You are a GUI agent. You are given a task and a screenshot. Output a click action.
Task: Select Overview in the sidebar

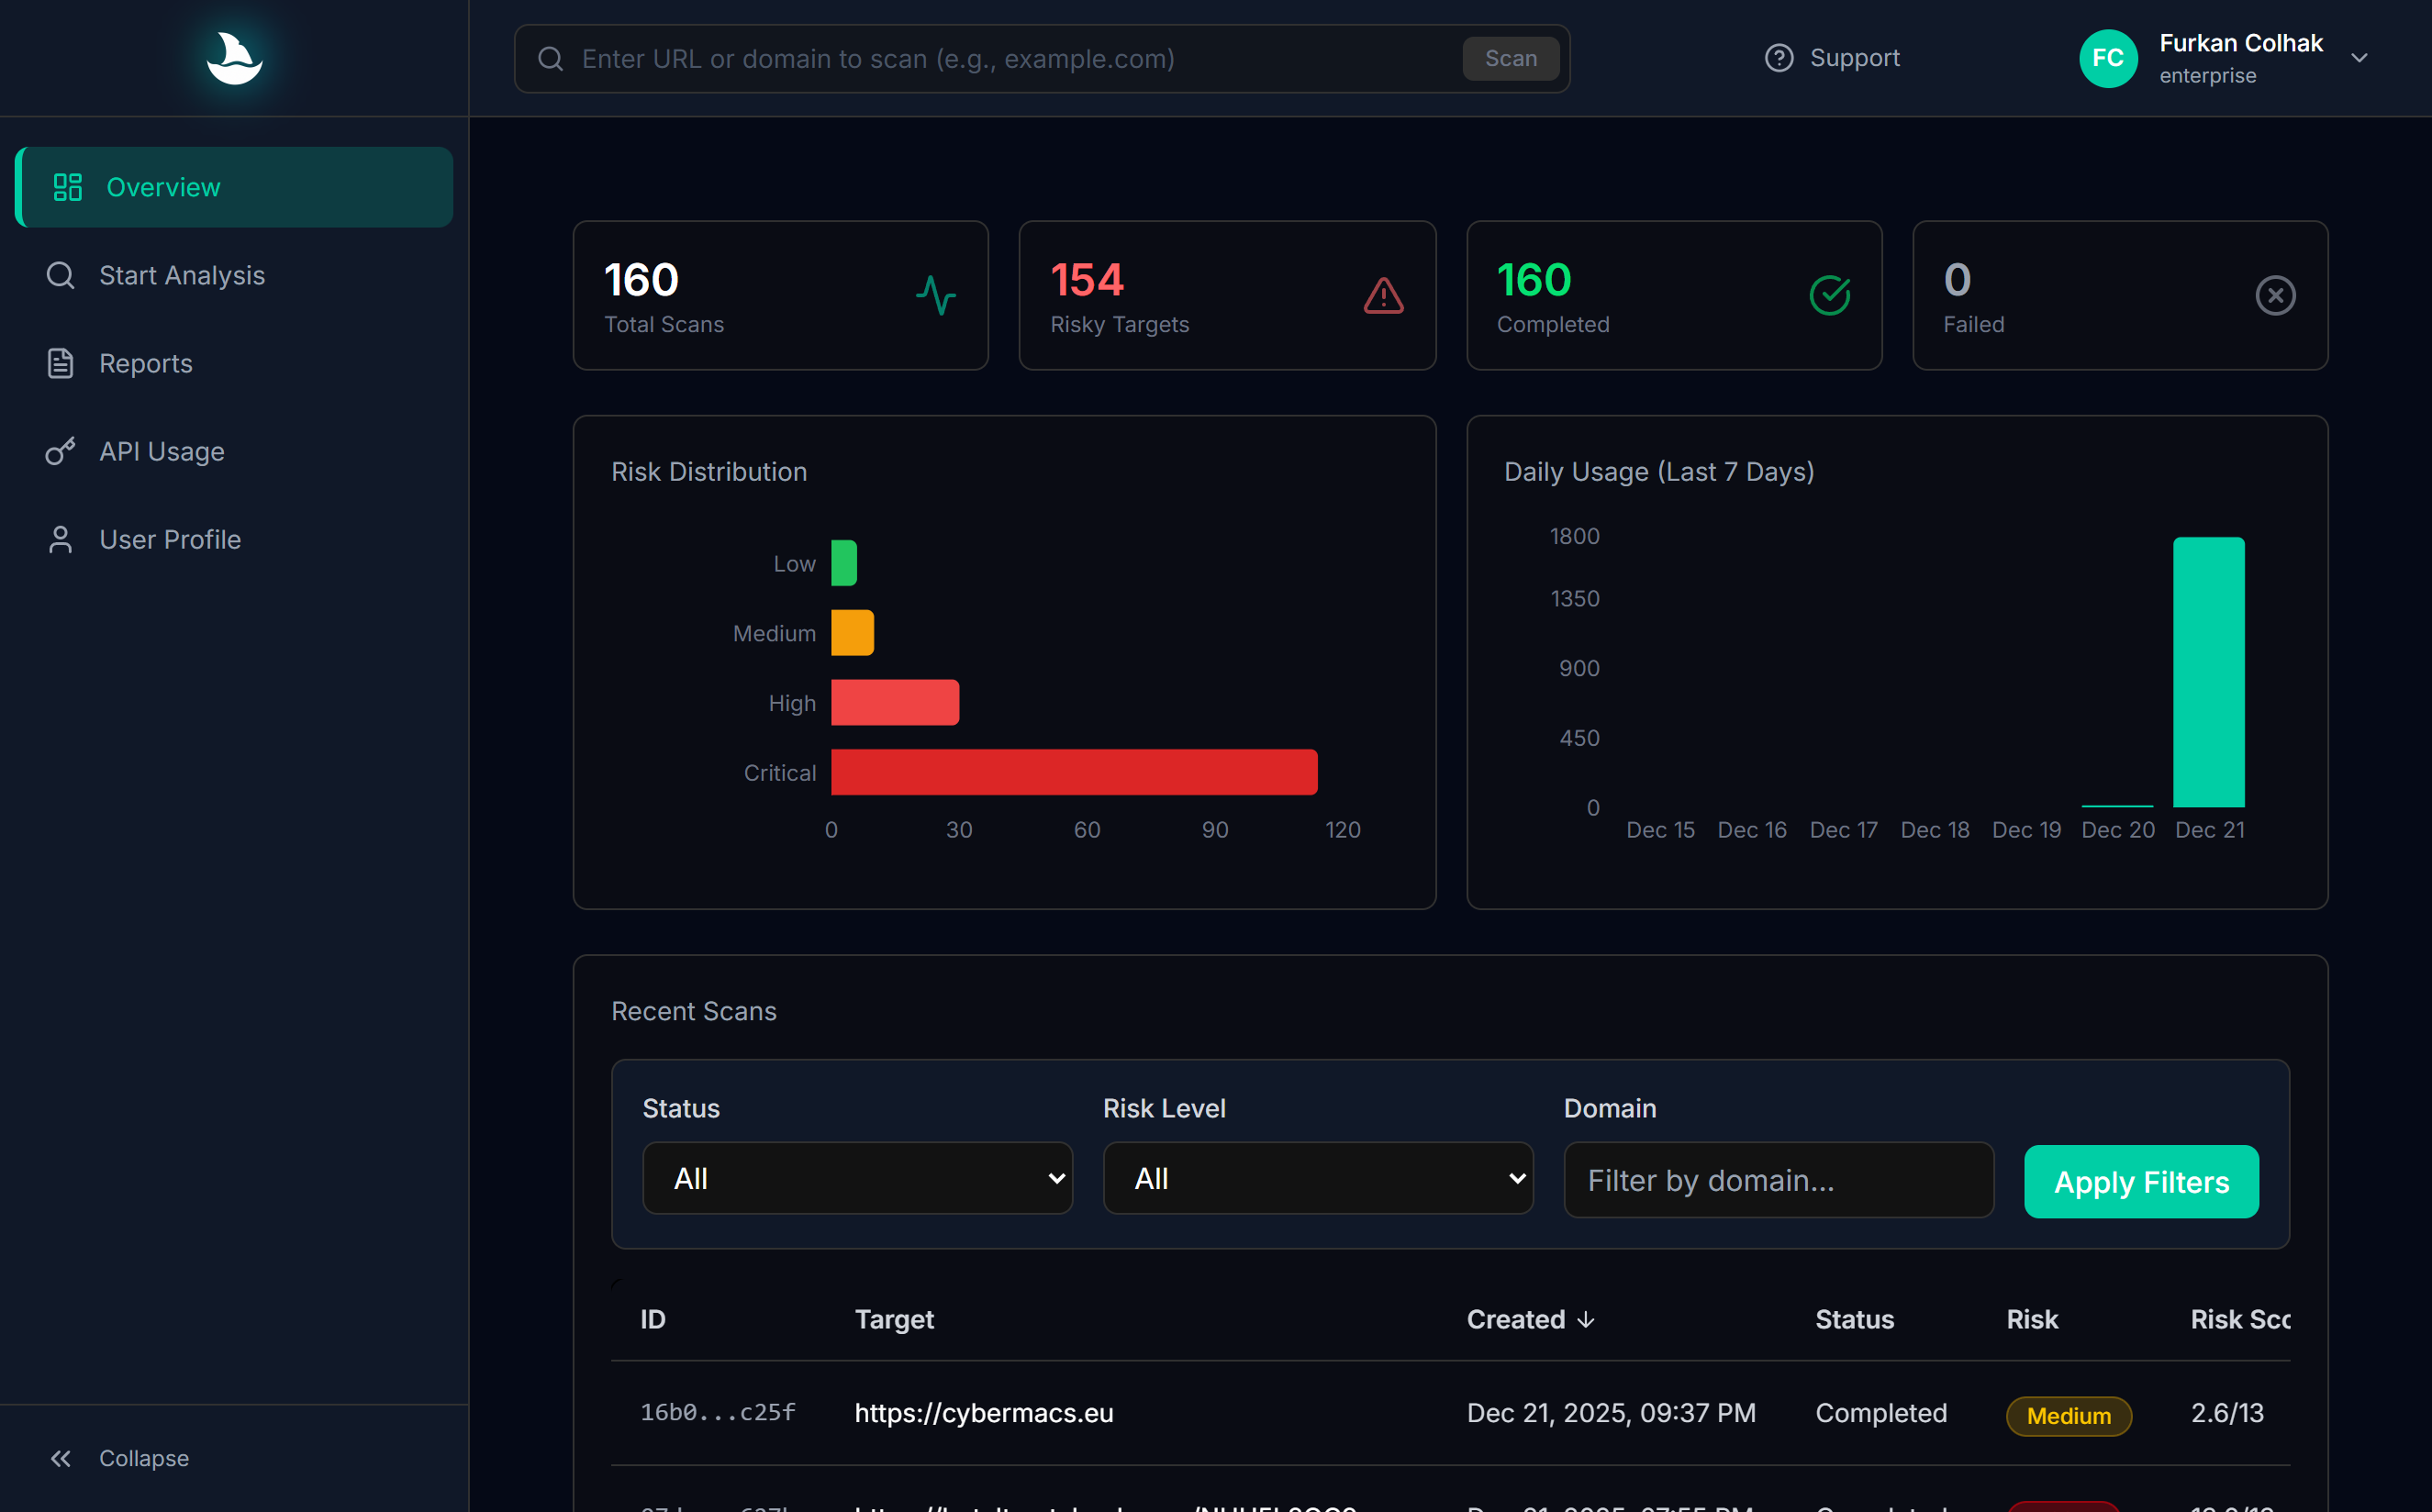163,187
